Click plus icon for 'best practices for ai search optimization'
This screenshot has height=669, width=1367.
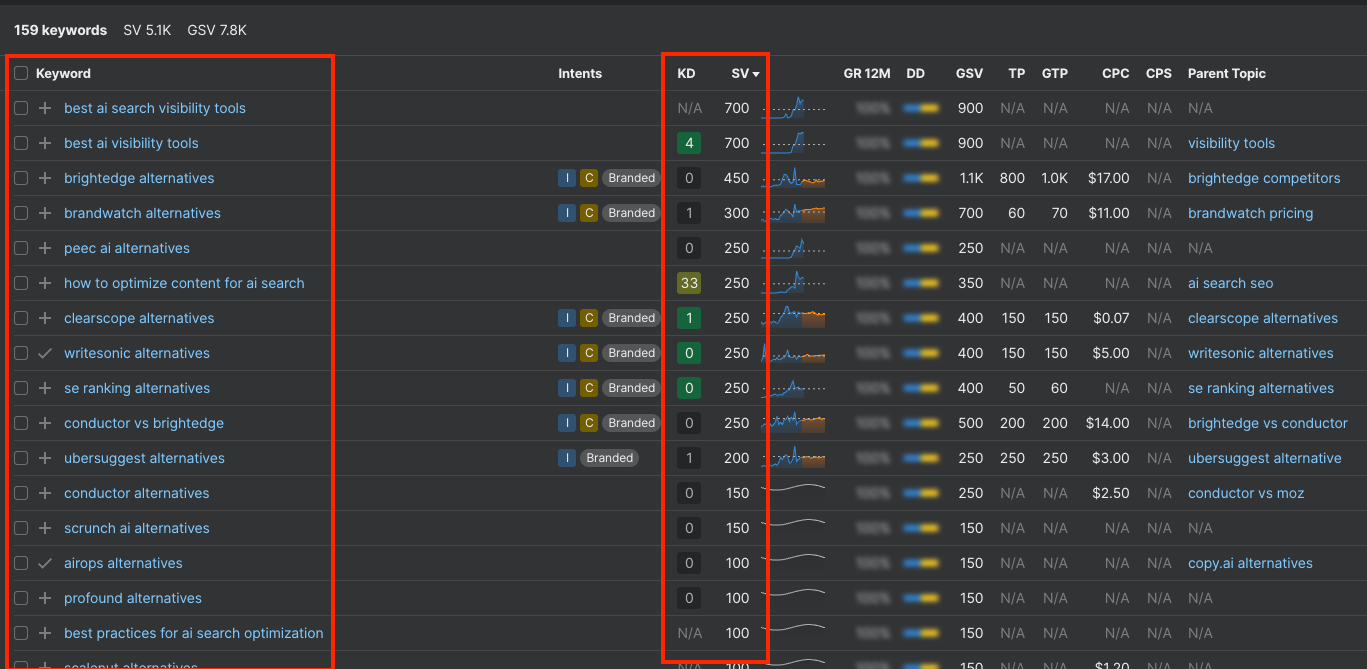[45, 633]
